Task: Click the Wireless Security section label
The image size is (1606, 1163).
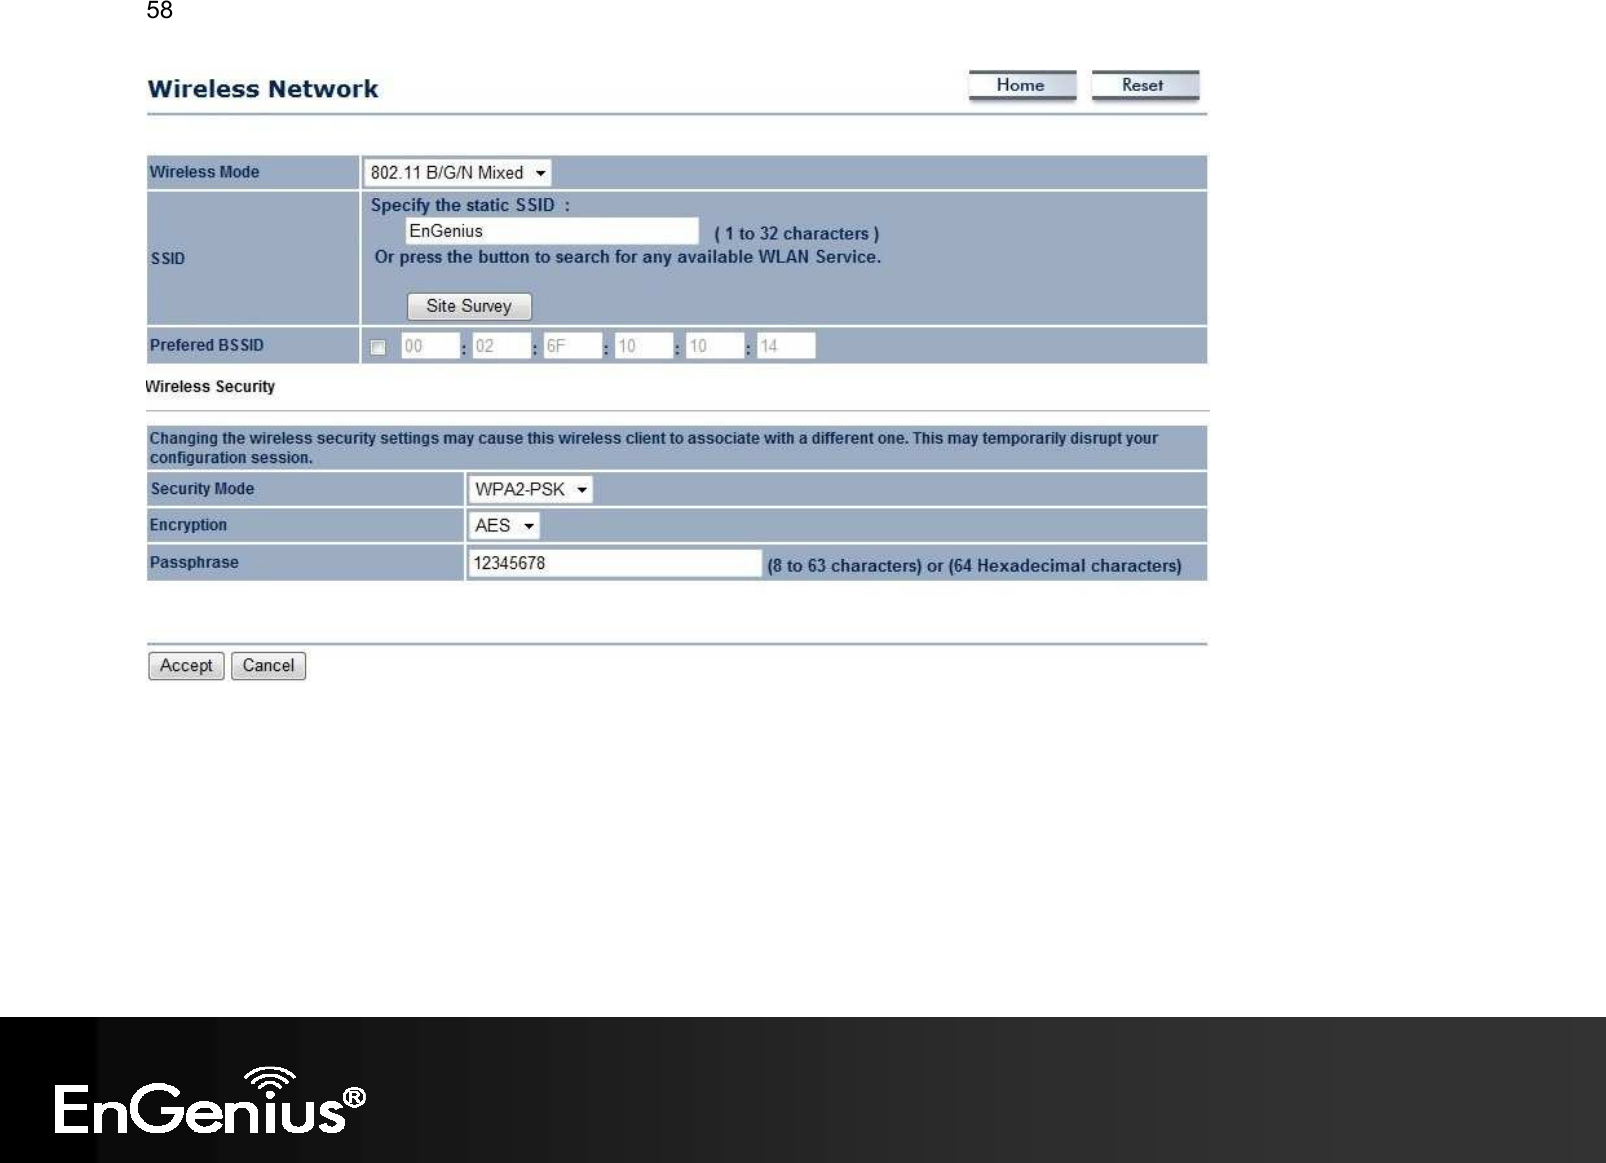Action: pos(210,386)
